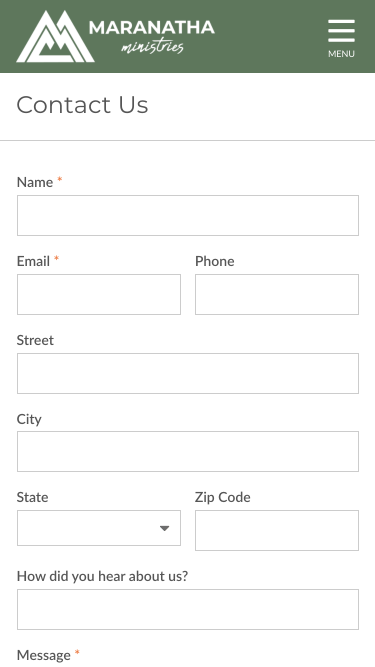Click the Maranatha Ministries wordmark
The image size is (375, 667).
coord(151,37)
